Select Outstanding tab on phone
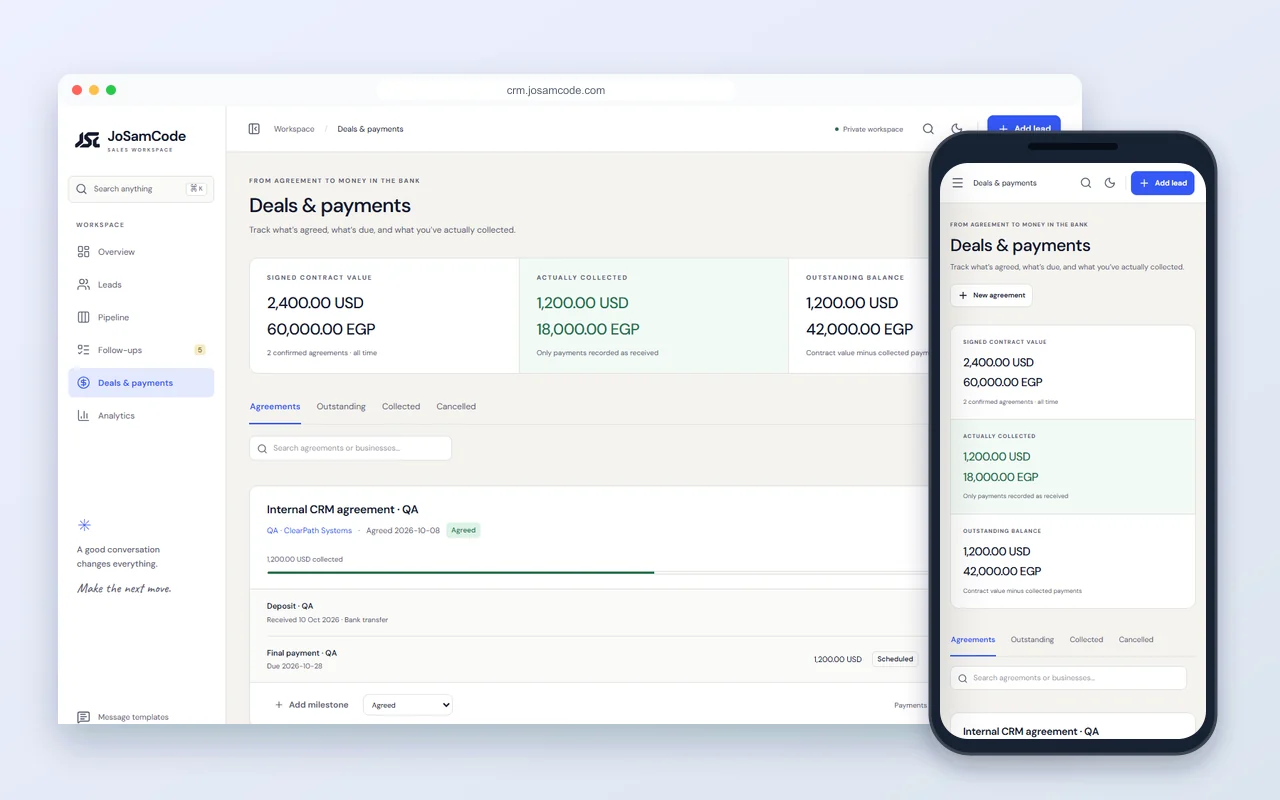 [1032, 640]
